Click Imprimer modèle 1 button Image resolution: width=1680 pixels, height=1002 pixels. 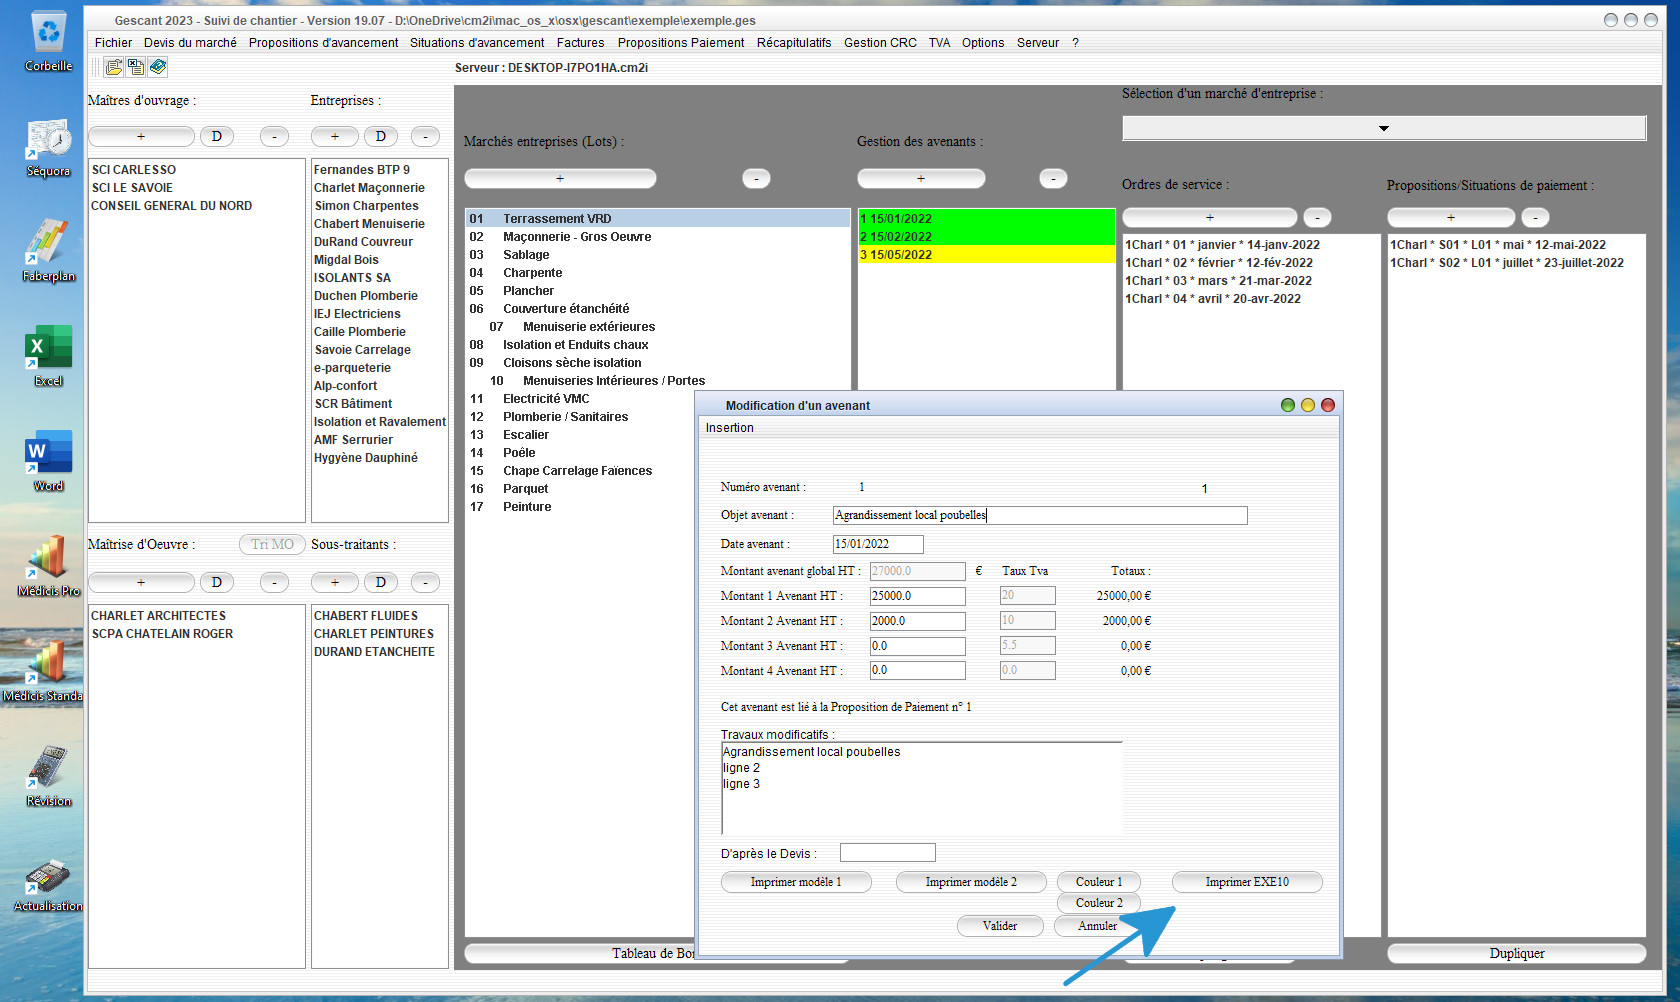[x=796, y=882]
